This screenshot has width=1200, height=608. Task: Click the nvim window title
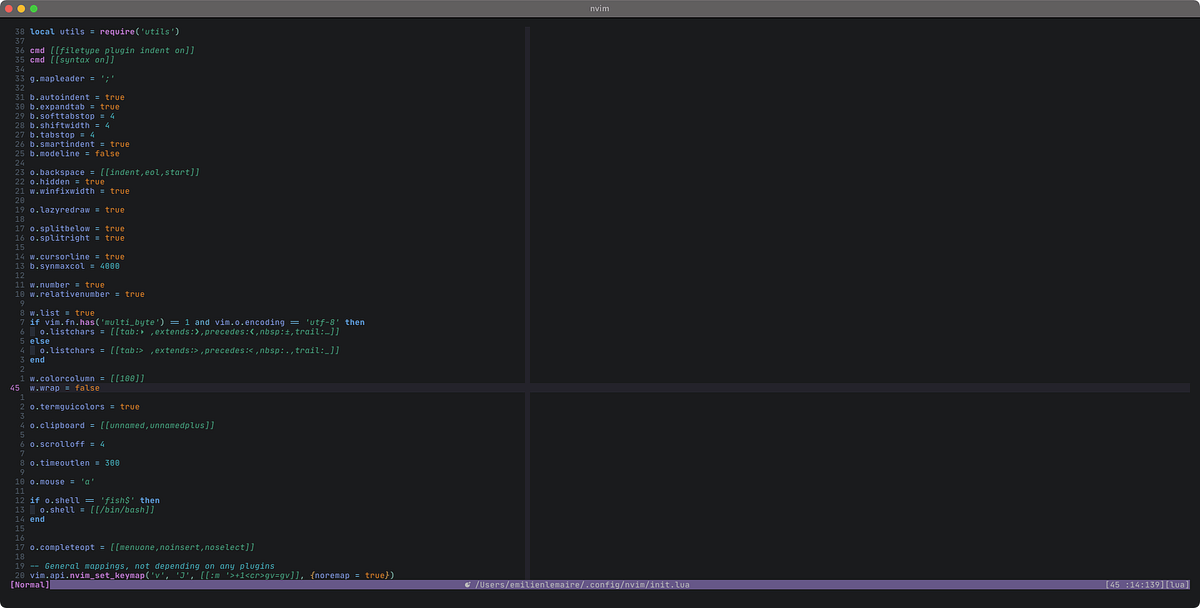click(600, 8)
